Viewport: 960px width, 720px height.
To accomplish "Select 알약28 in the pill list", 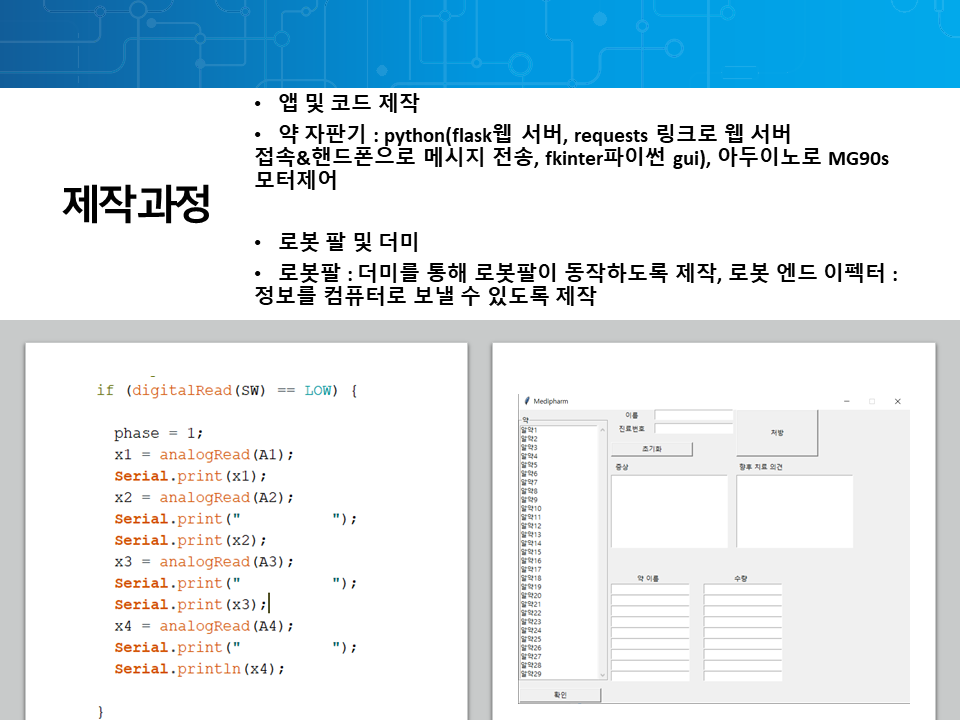I will [x=531, y=665].
